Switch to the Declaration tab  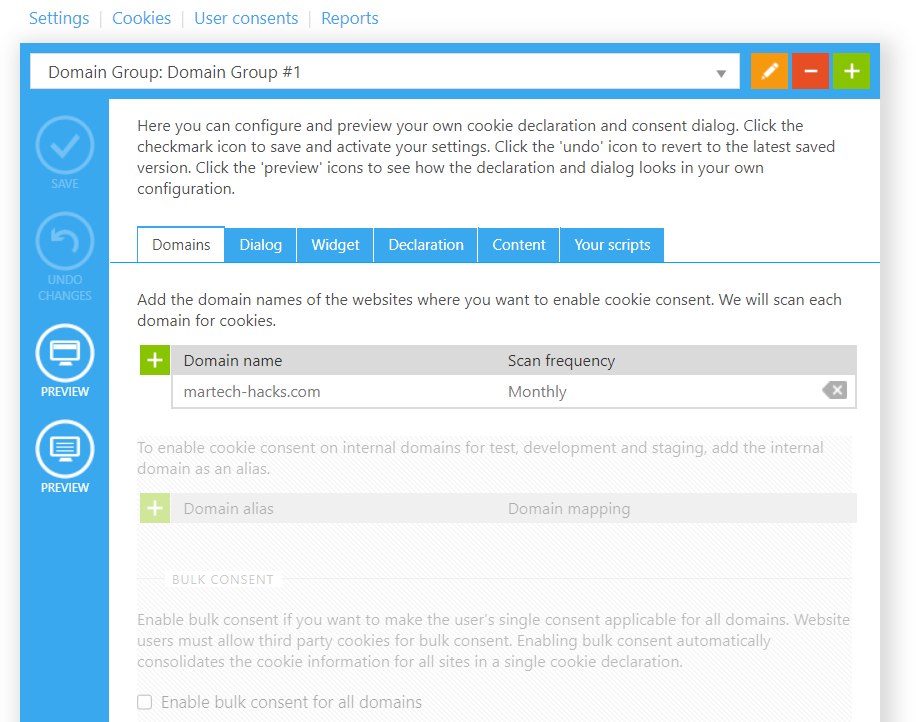coord(426,245)
